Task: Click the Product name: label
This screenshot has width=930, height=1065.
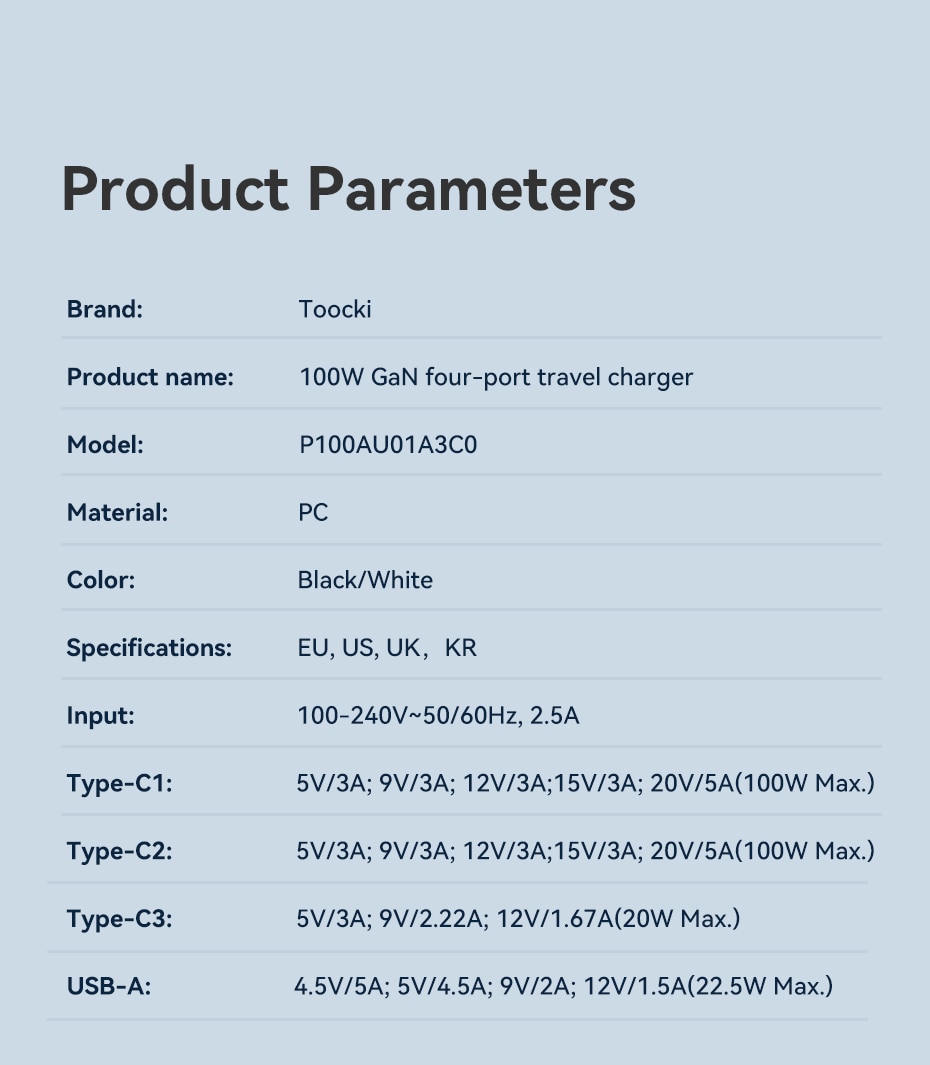Action: point(150,377)
